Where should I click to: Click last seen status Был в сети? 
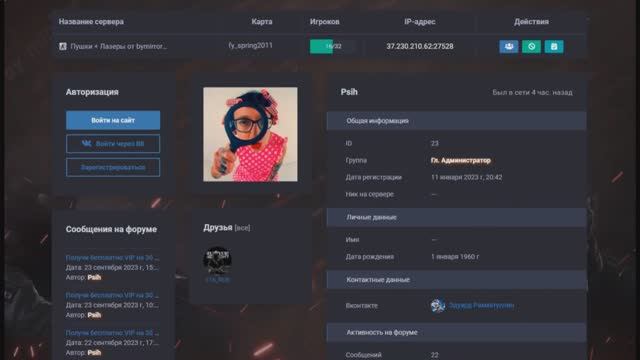[532, 93]
